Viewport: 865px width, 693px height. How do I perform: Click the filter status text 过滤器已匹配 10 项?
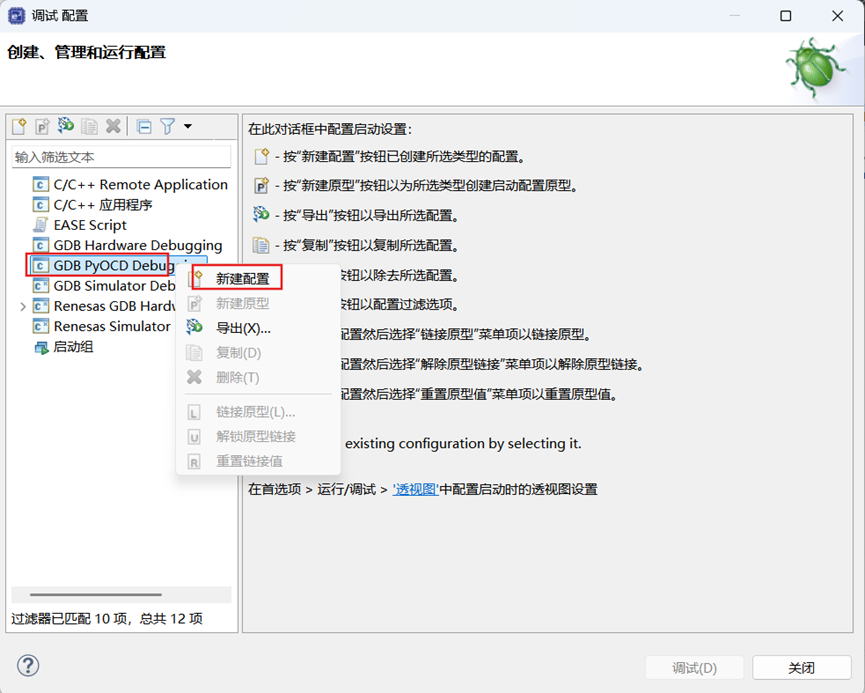coord(69,619)
